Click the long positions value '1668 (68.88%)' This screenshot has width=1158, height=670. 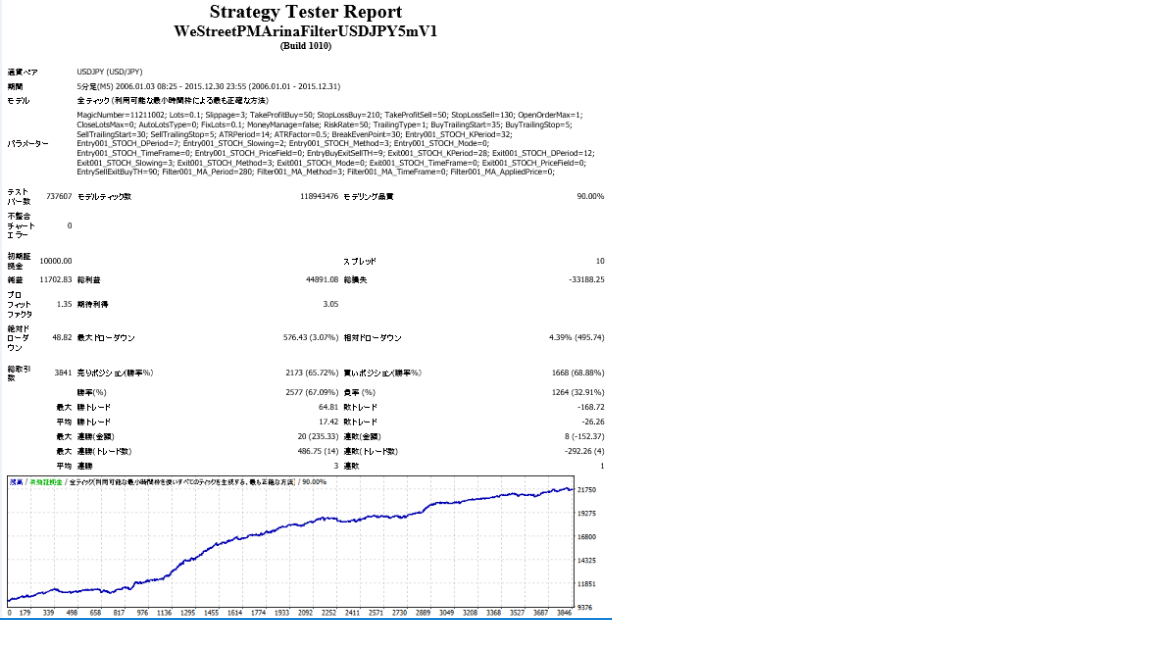(x=578, y=373)
